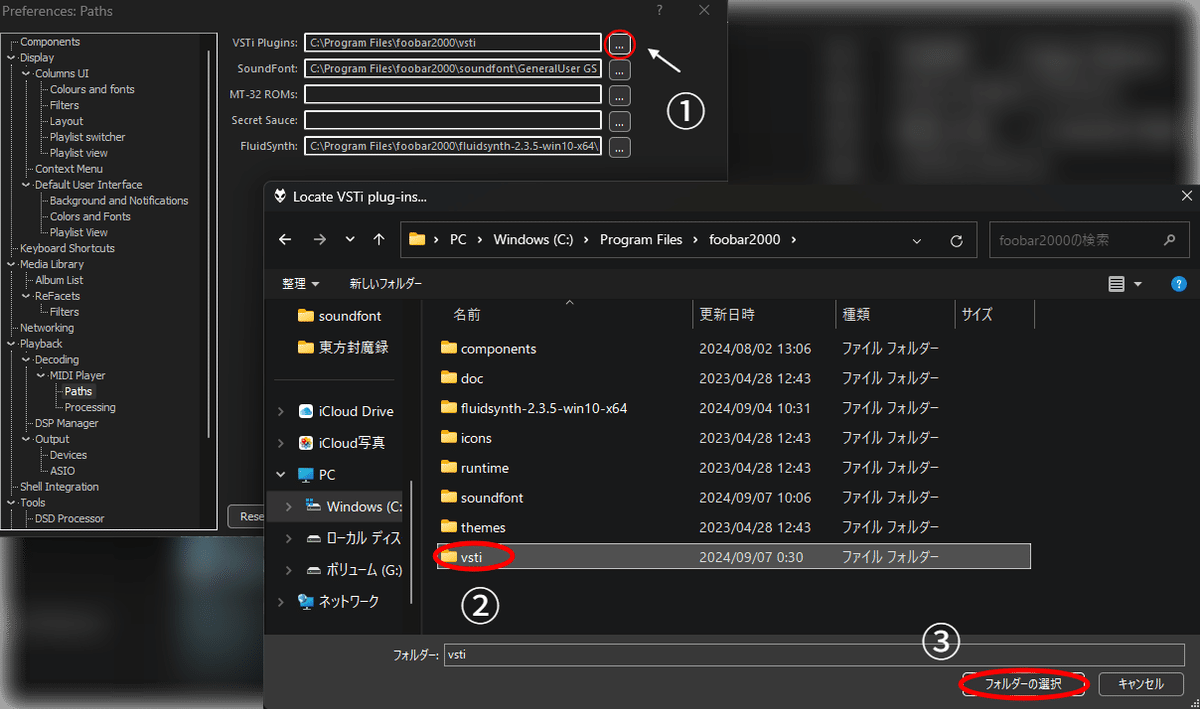This screenshot has width=1200, height=709.
Task: Select Components in the preferences tree
Action: tap(50, 42)
